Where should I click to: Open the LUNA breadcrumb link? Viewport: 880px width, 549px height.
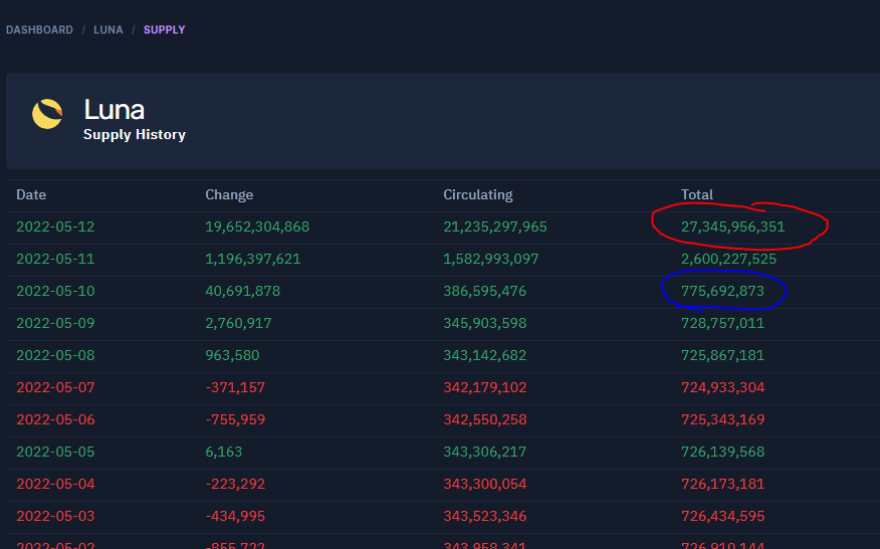point(108,30)
